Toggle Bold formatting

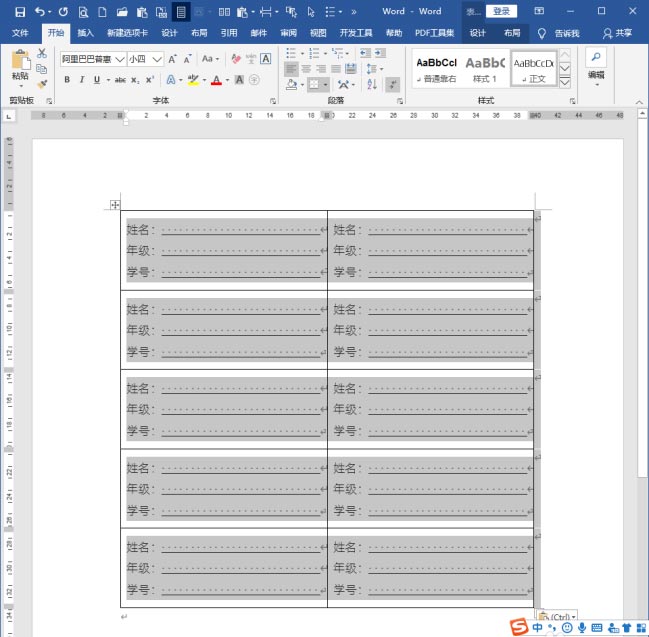coord(68,80)
